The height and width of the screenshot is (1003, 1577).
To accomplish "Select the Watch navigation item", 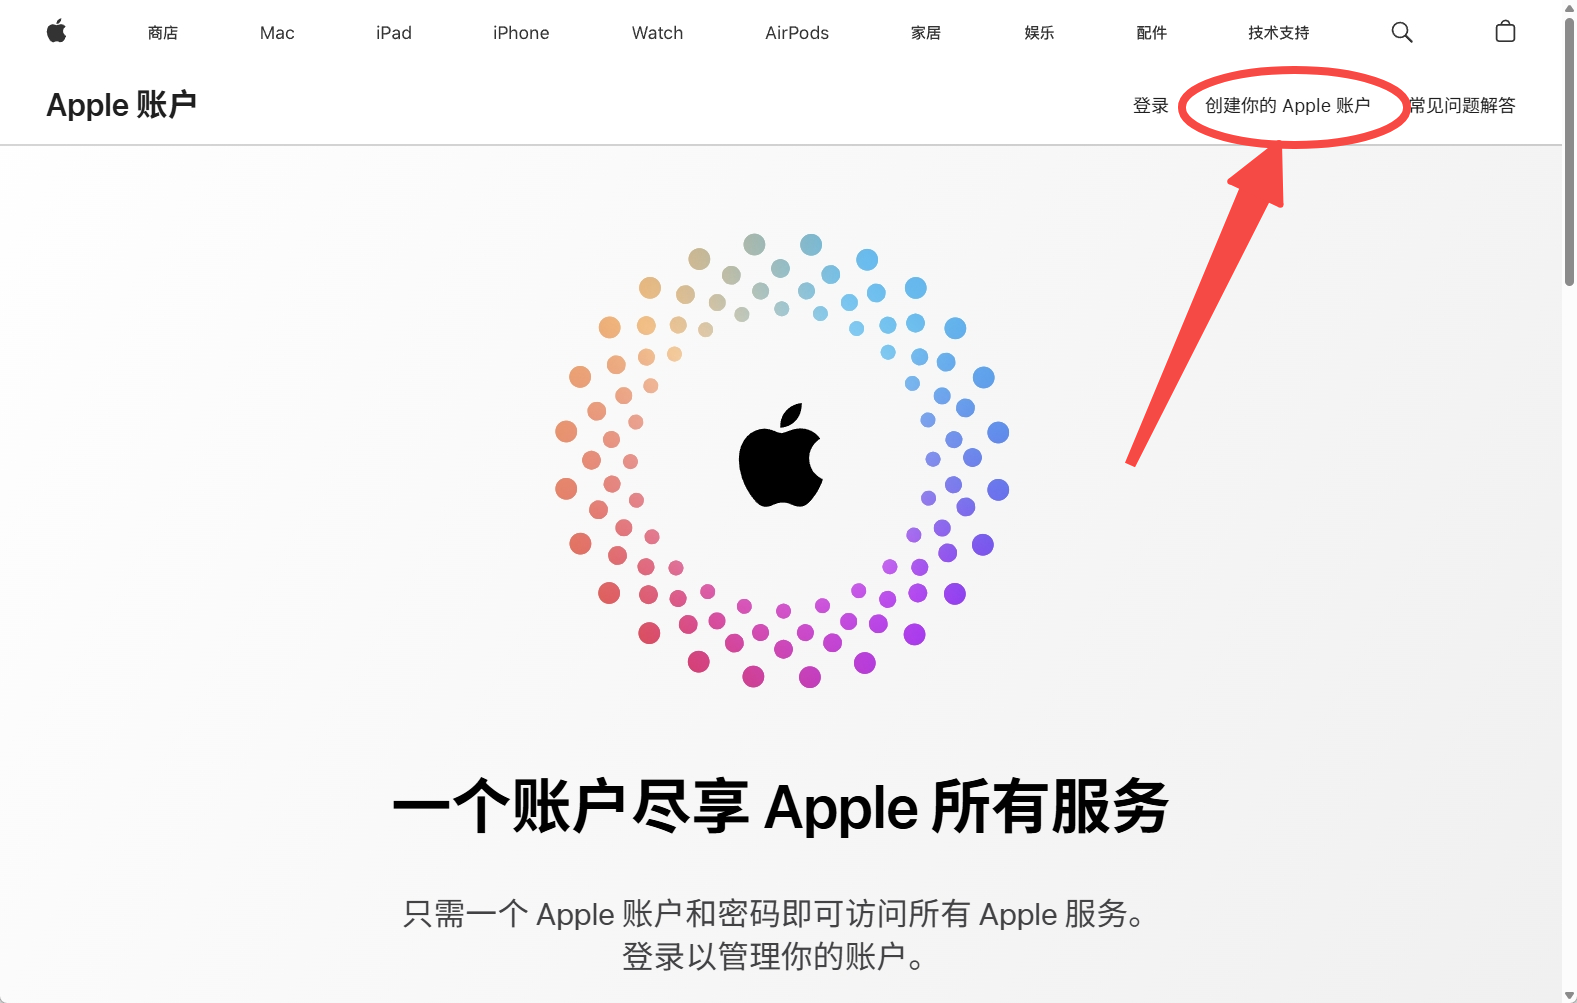I will point(657,33).
